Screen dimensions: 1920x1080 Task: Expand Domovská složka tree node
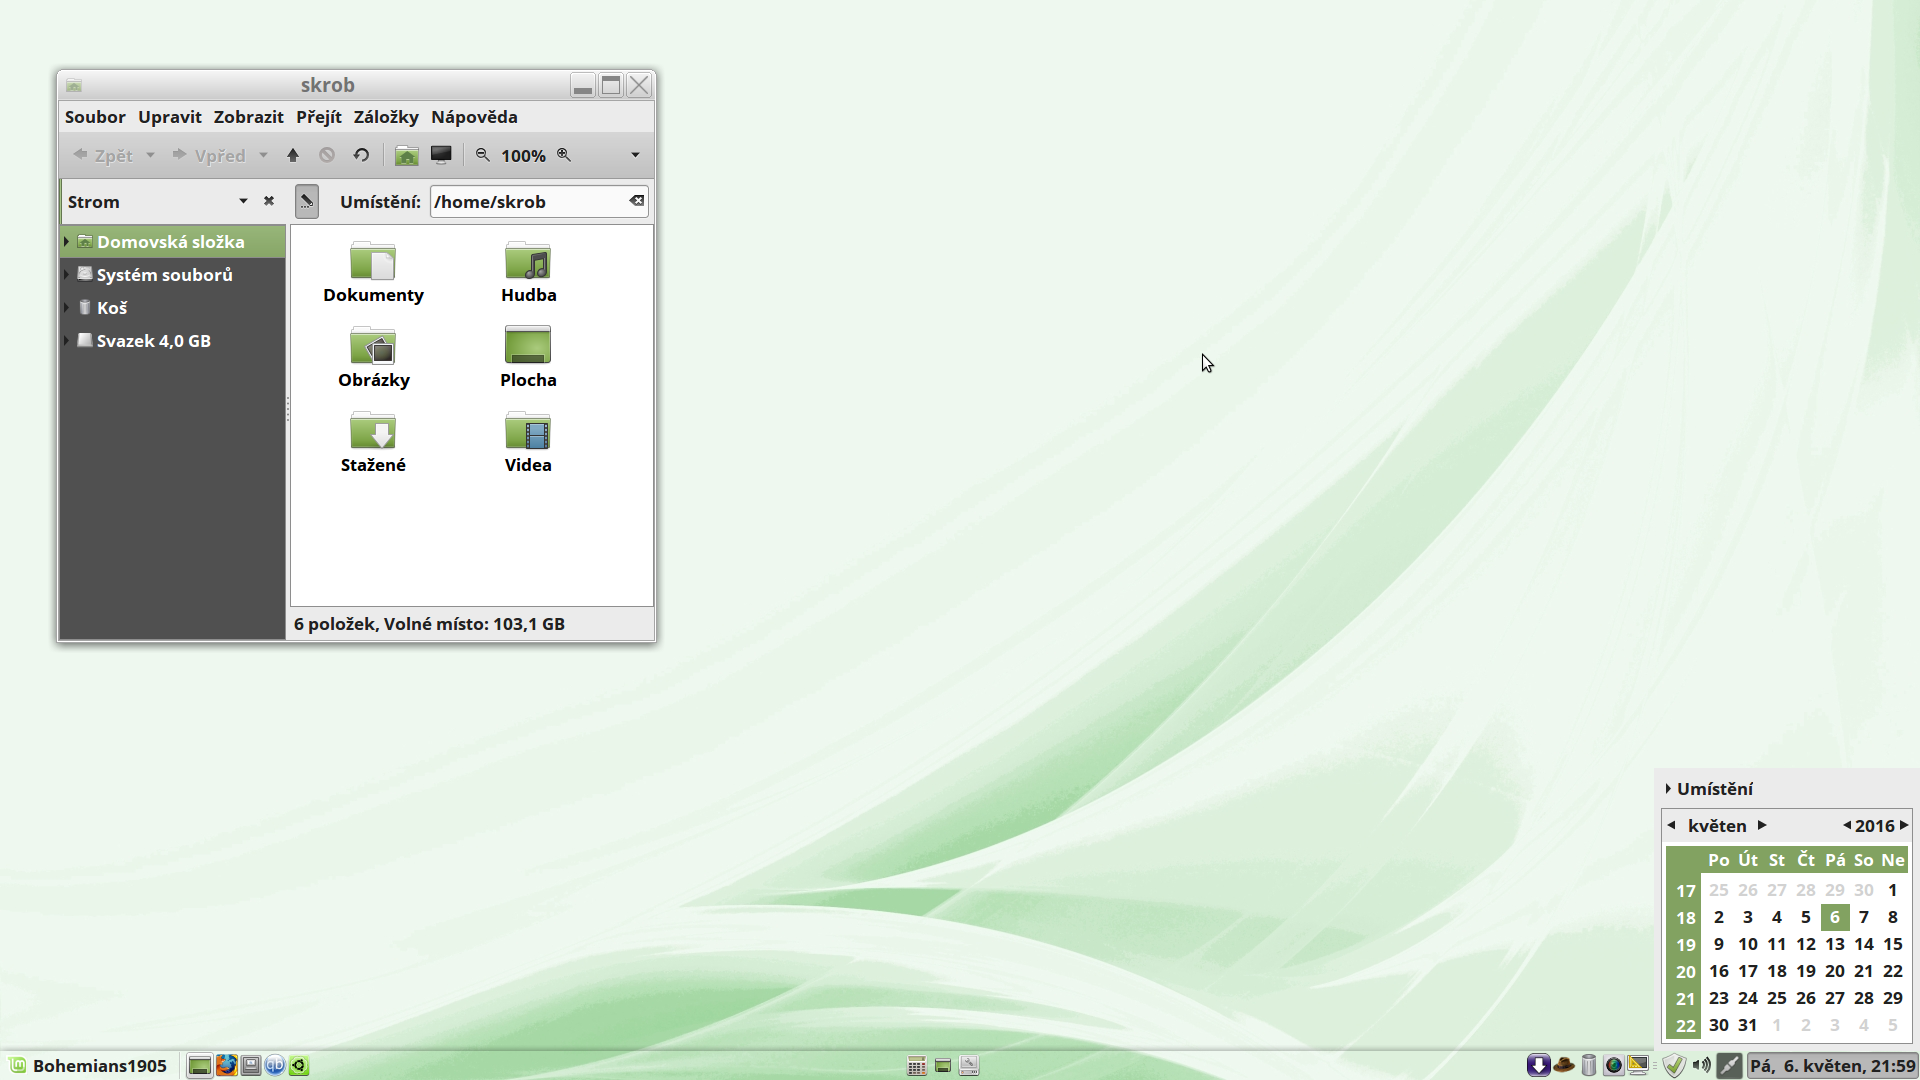(x=67, y=241)
